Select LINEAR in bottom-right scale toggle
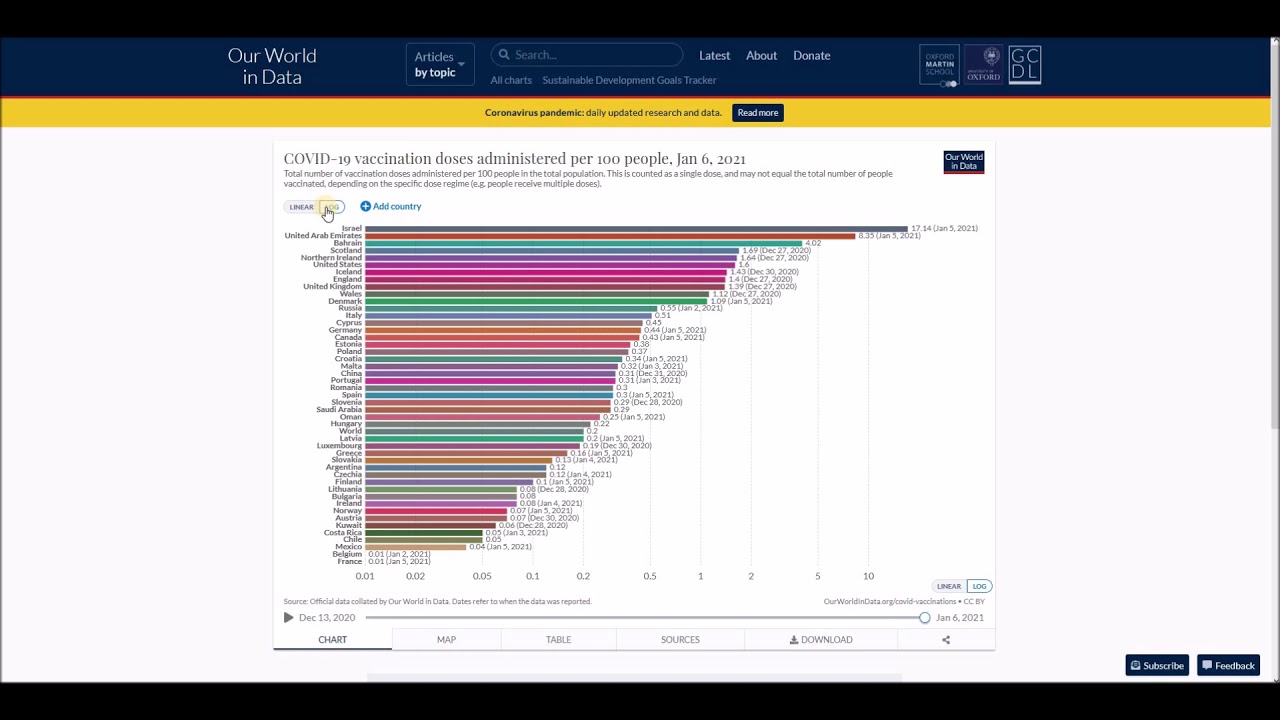1280x720 pixels. [948, 586]
